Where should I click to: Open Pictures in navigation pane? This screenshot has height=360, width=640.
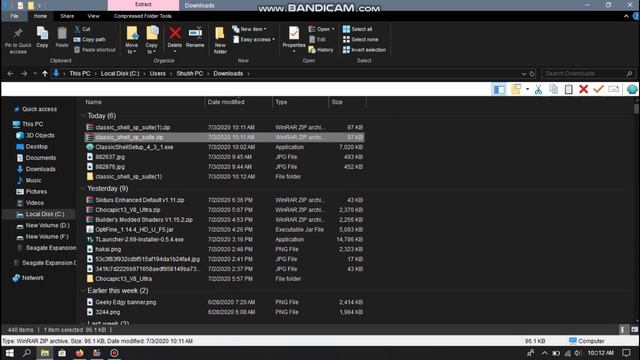tap(36, 191)
